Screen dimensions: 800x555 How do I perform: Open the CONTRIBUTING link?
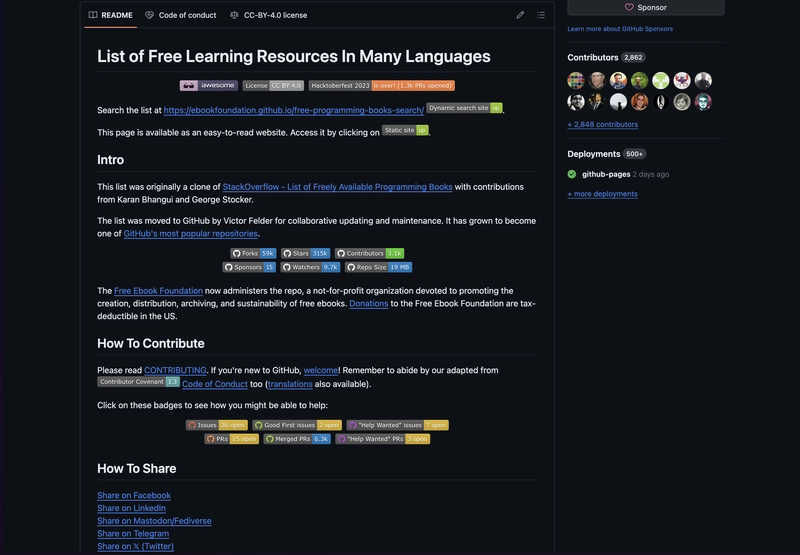coord(175,370)
